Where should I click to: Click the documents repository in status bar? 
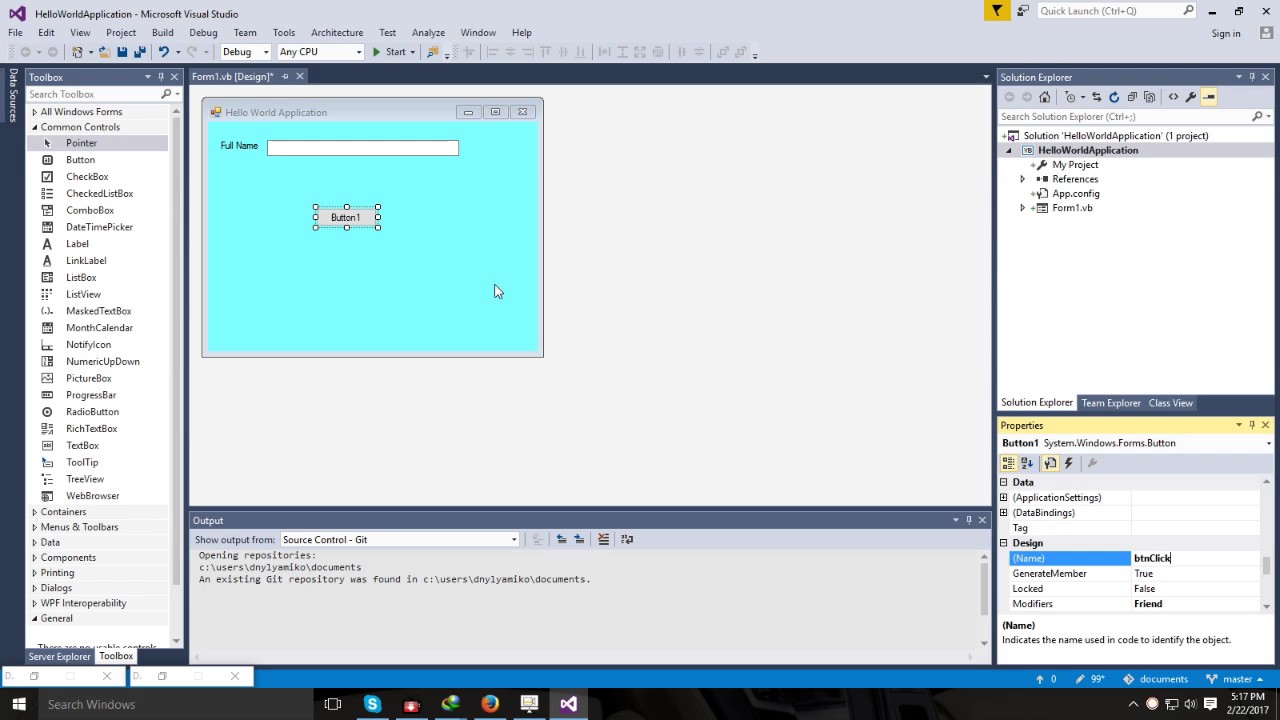(x=1157, y=679)
